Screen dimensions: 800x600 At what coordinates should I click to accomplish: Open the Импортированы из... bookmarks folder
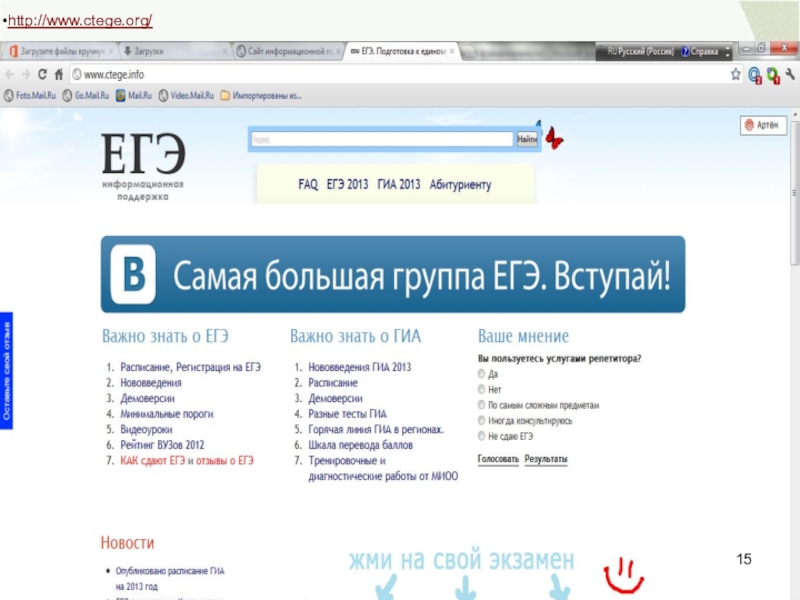pyautogui.click(x=261, y=95)
